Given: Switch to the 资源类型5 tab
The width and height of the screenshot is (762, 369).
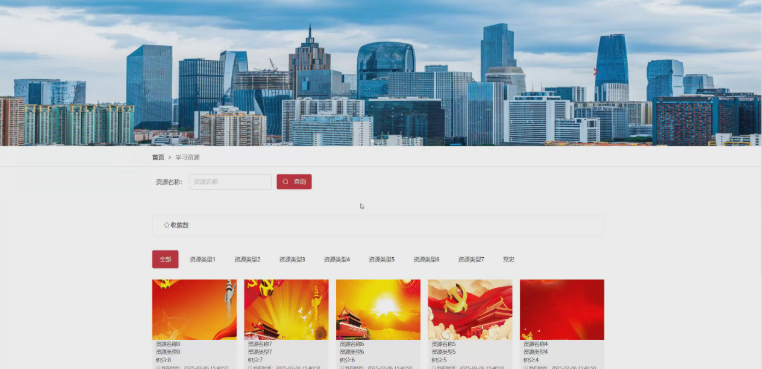Looking at the screenshot, I should (x=381, y=260).
